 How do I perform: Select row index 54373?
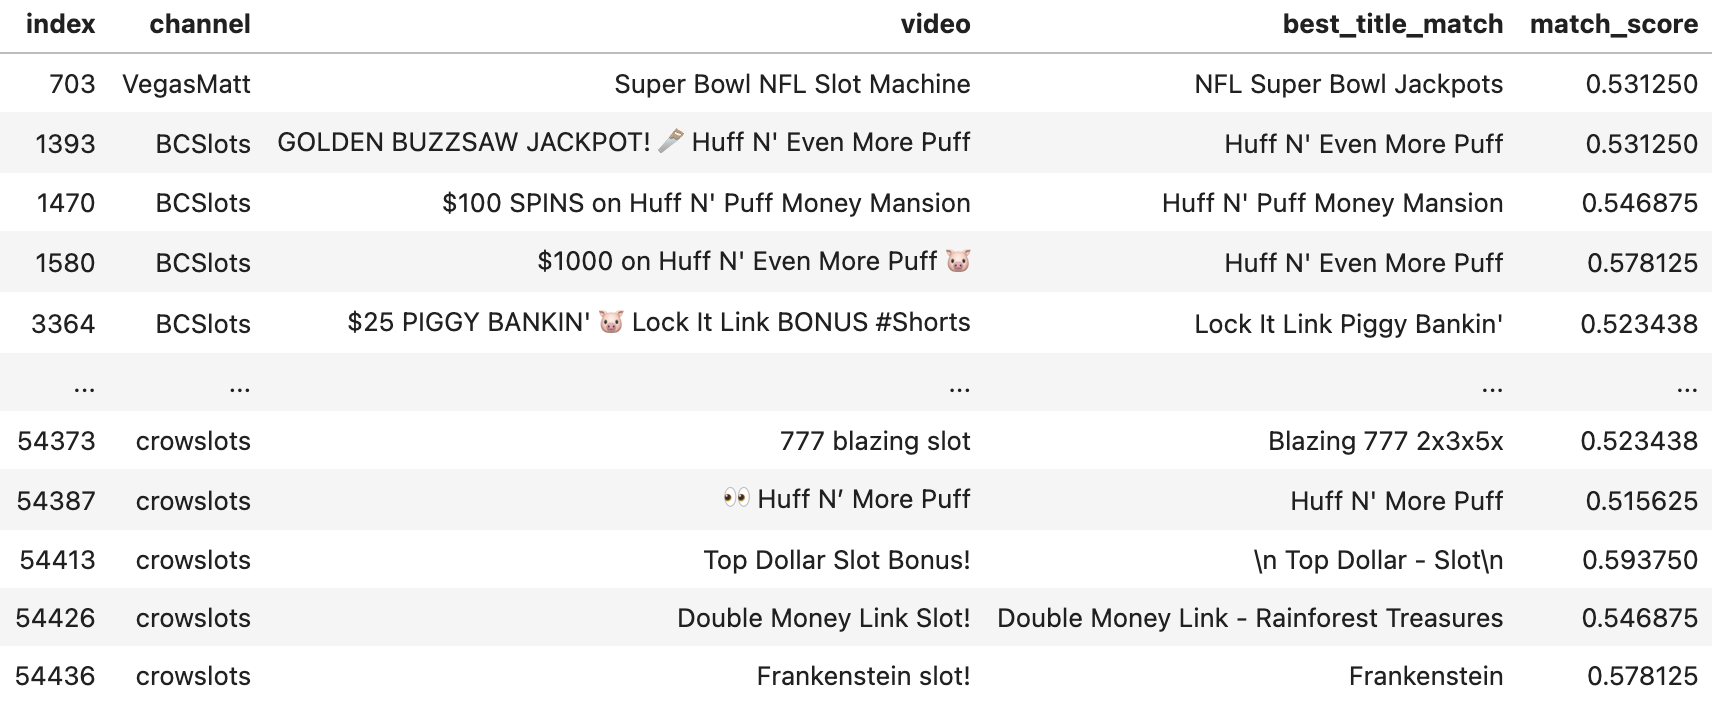click(56, 441)
